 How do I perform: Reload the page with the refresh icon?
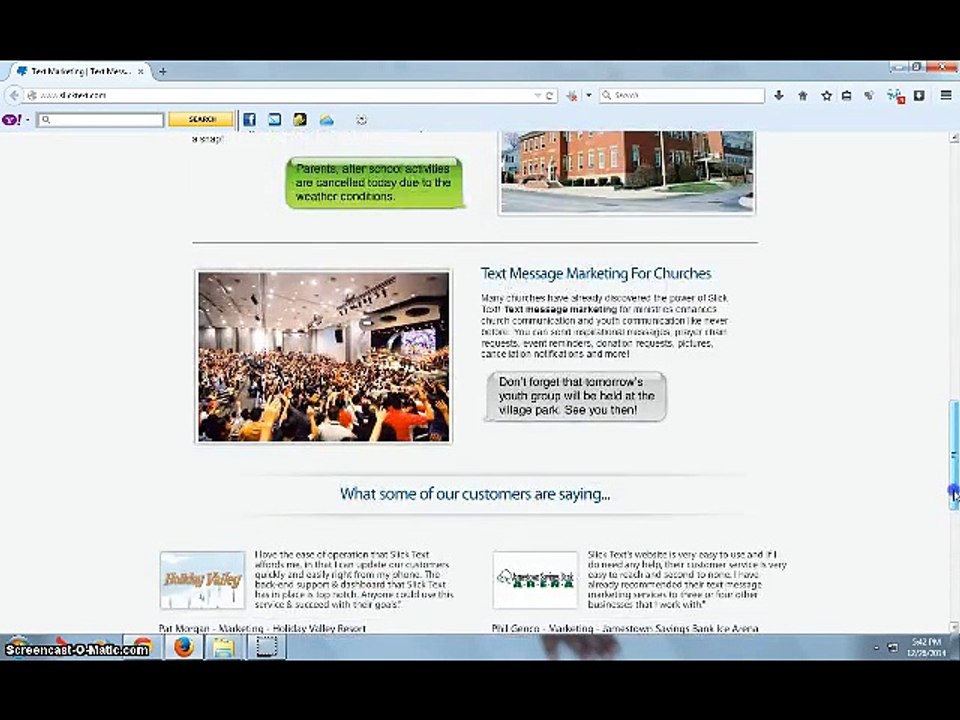[x=550, y=96]
